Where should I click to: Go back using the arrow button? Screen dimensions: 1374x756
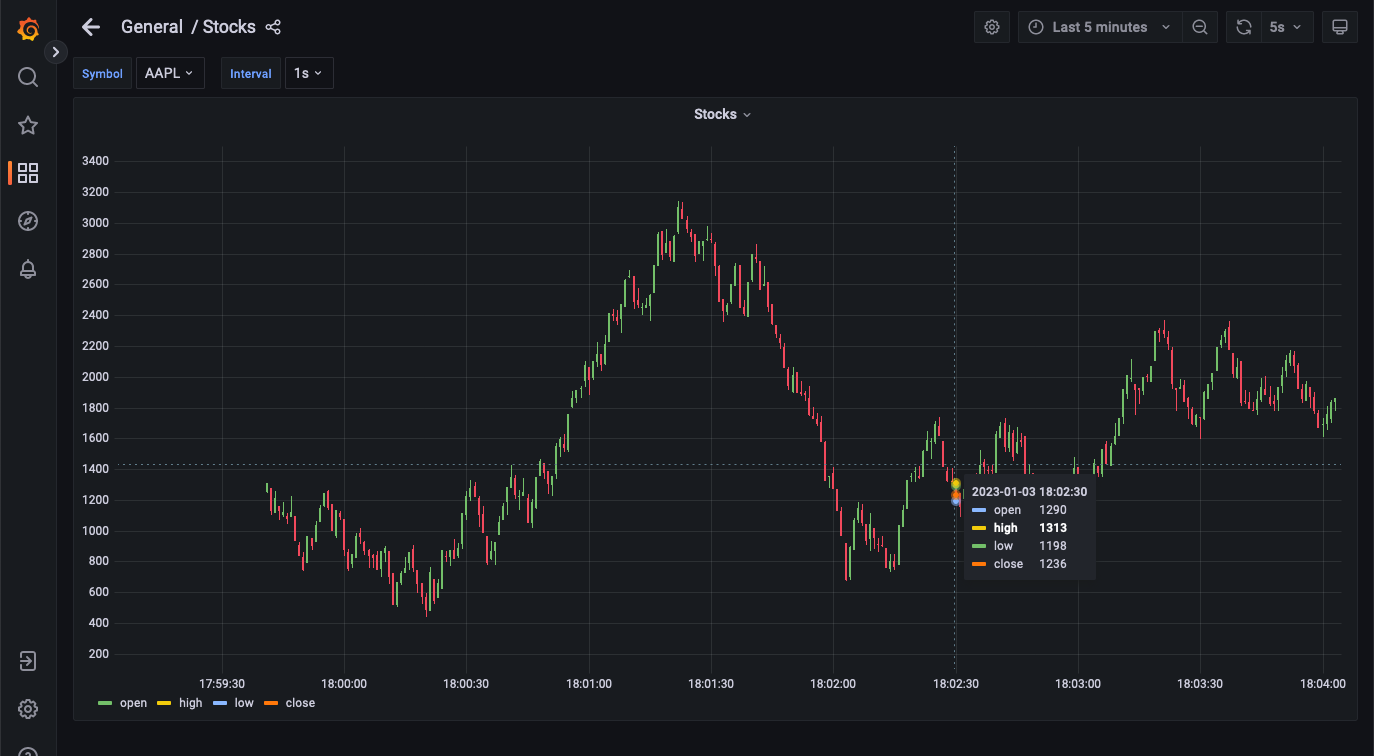tap(91, 27)
